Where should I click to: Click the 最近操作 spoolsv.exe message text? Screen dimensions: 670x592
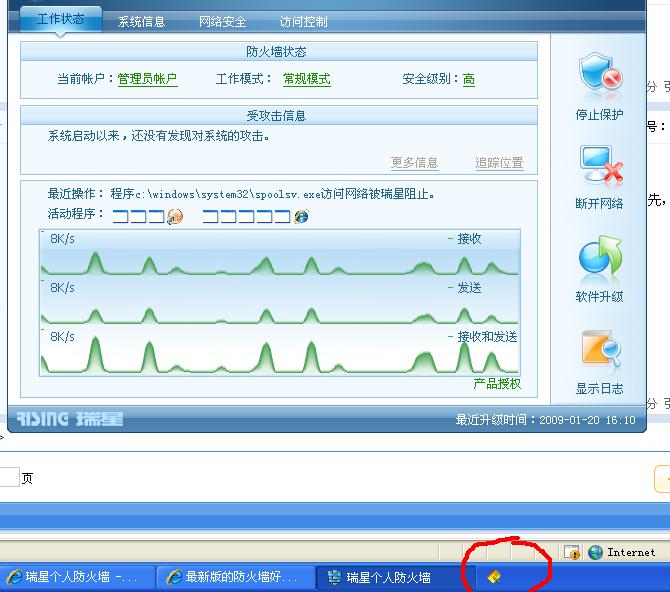click(x=241, y=194)
